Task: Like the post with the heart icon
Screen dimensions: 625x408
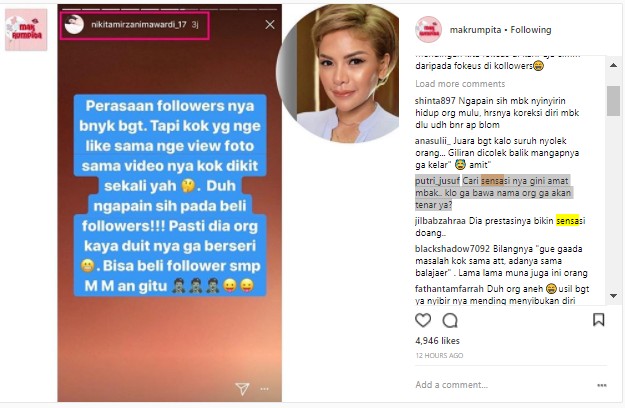Action: pyautogui.click(x=423, y=320)
